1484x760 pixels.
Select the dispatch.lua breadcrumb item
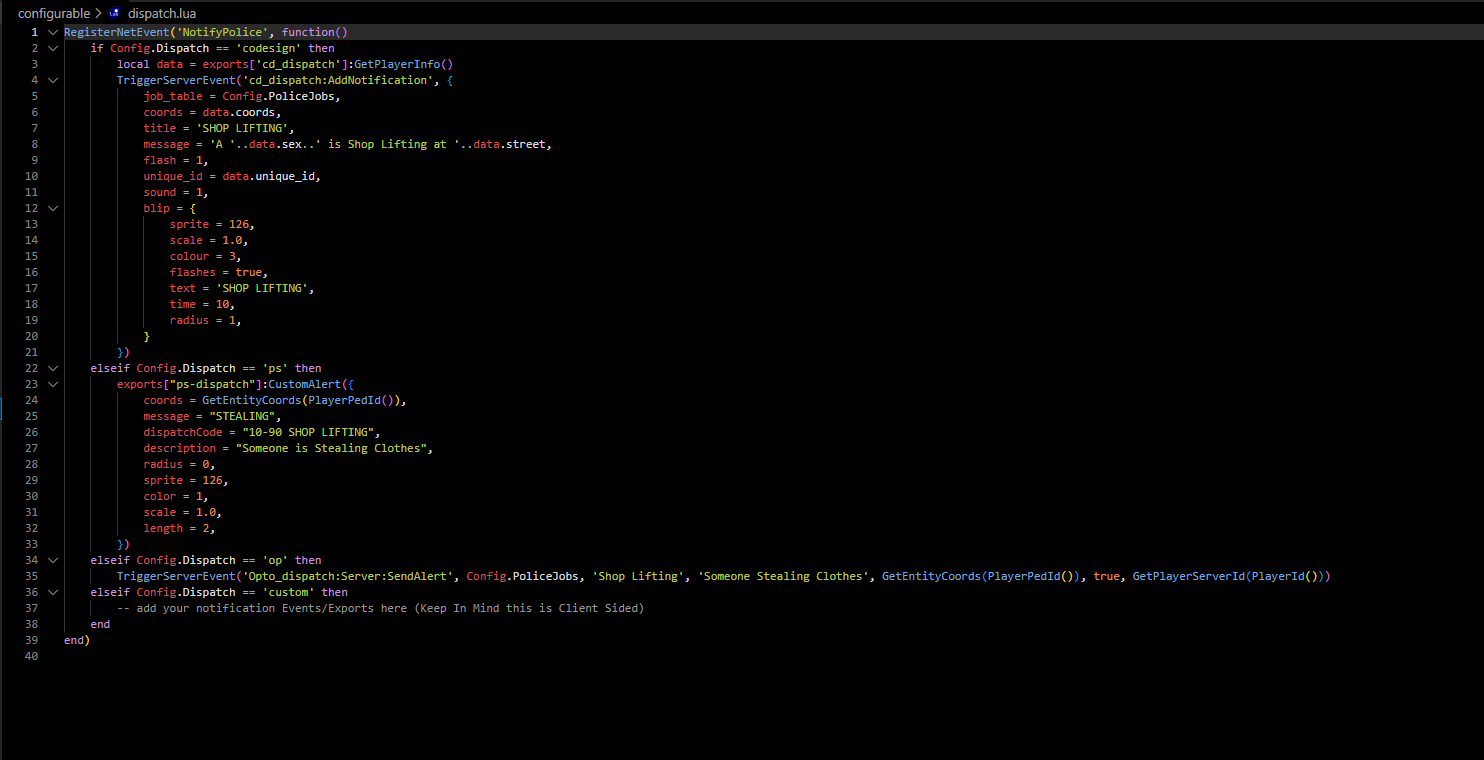coord(161,14)
